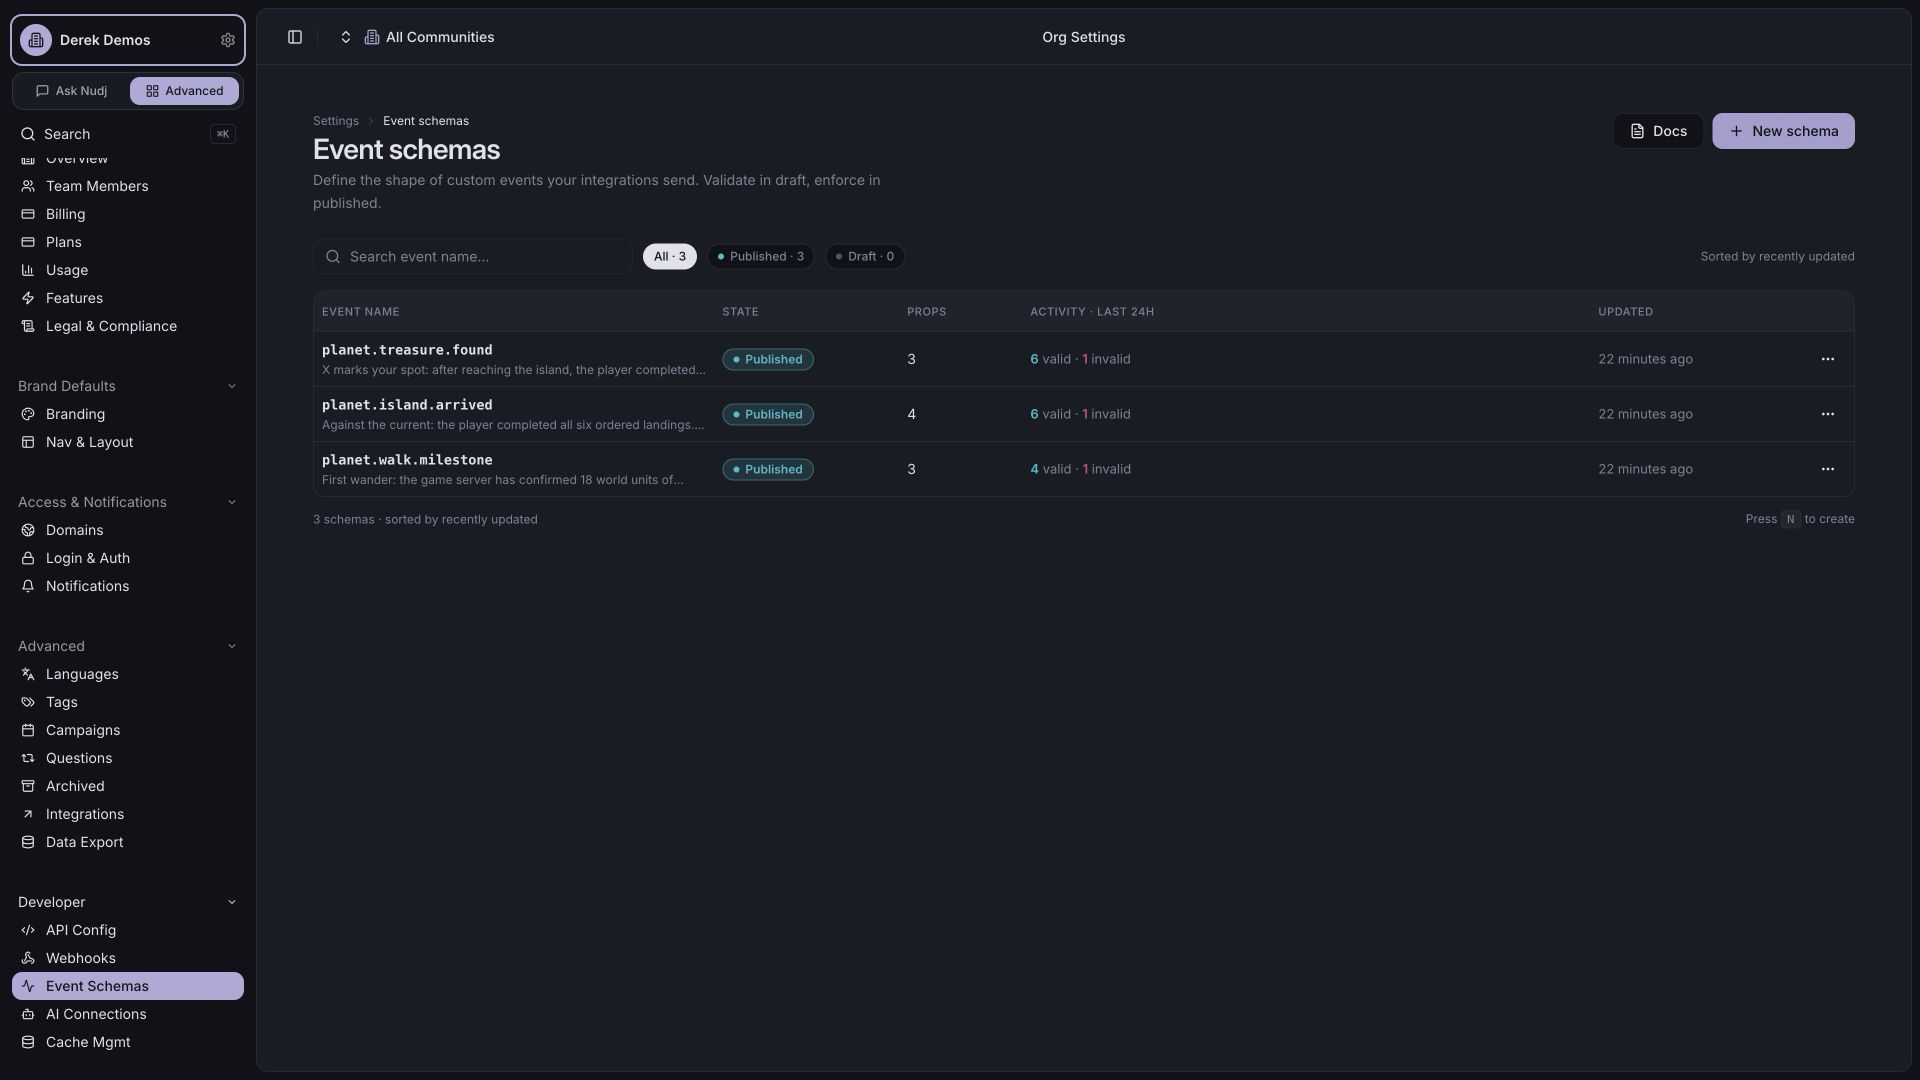The image size is (1920, 1080).
Task: Filter by Published · 3
Action: 761,257
